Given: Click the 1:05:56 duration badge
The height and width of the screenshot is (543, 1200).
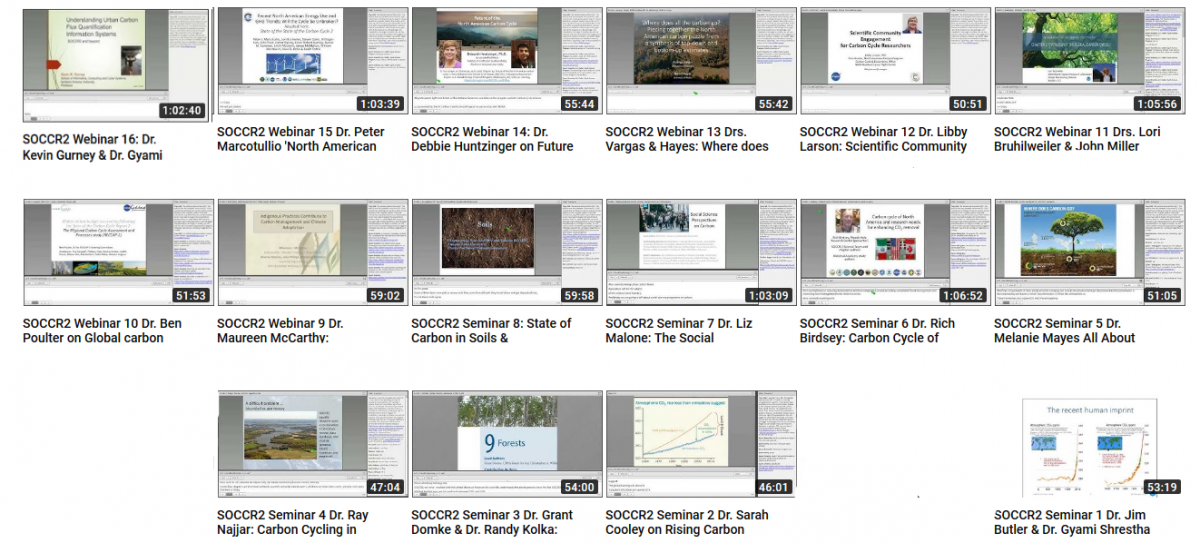Looking at the screenshot, I should [1156, 104].
